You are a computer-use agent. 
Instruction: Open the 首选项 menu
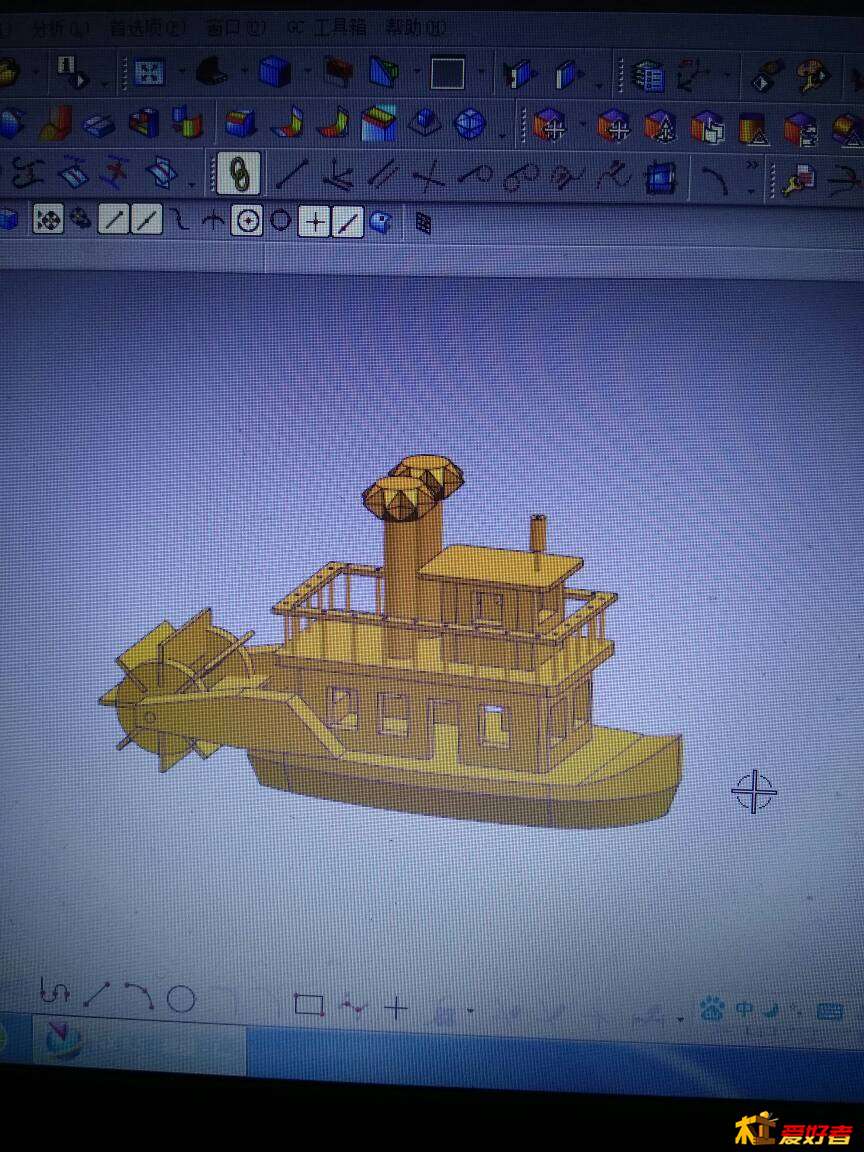pyautogui.click(x=147, y=29)
